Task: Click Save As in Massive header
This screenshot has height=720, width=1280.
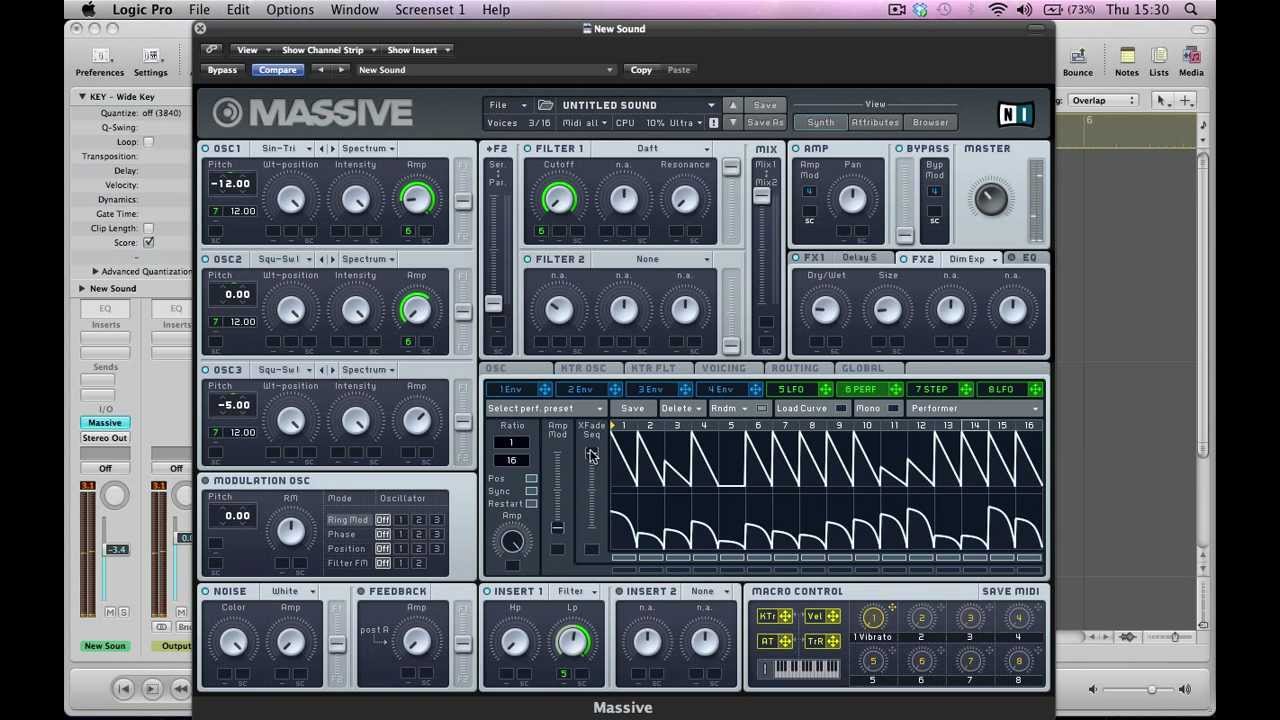Action: [765, 122]
